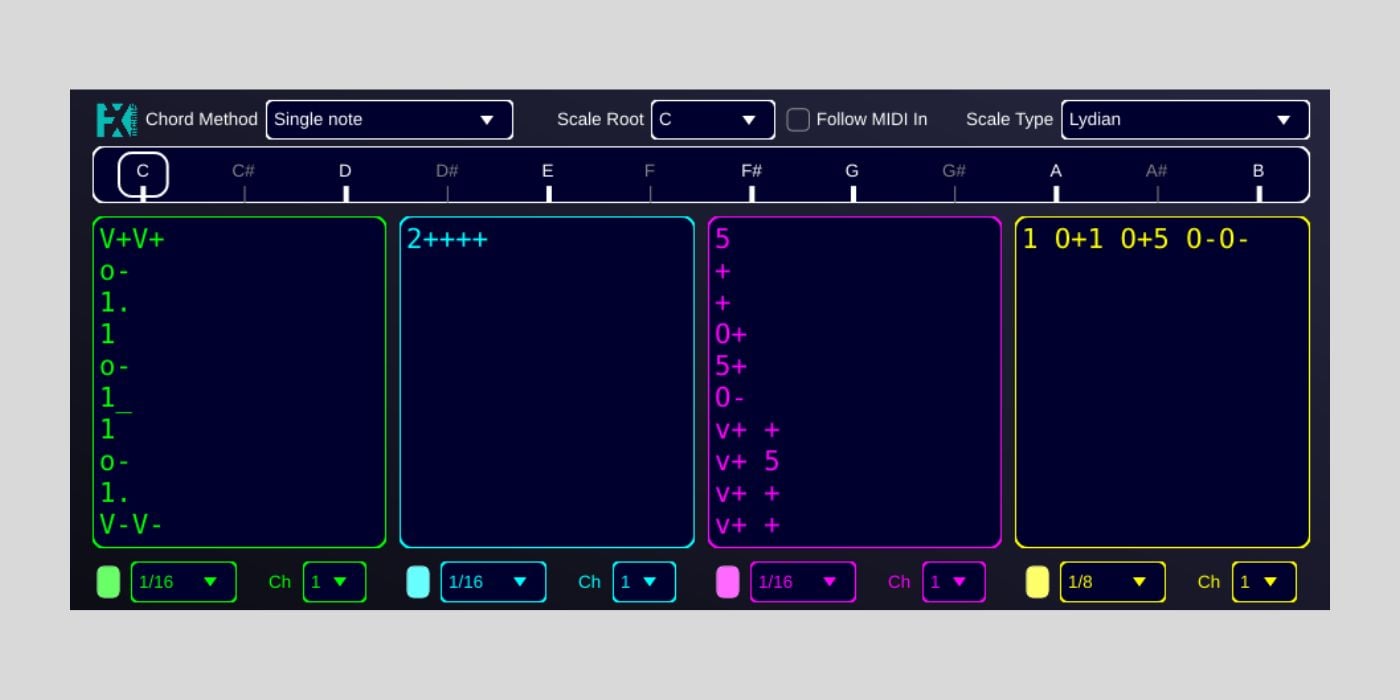The height and width of the screenshot is (700, 1400).
Task: Toggle the magenta lane swatch
Action: [x=727, y=581]
